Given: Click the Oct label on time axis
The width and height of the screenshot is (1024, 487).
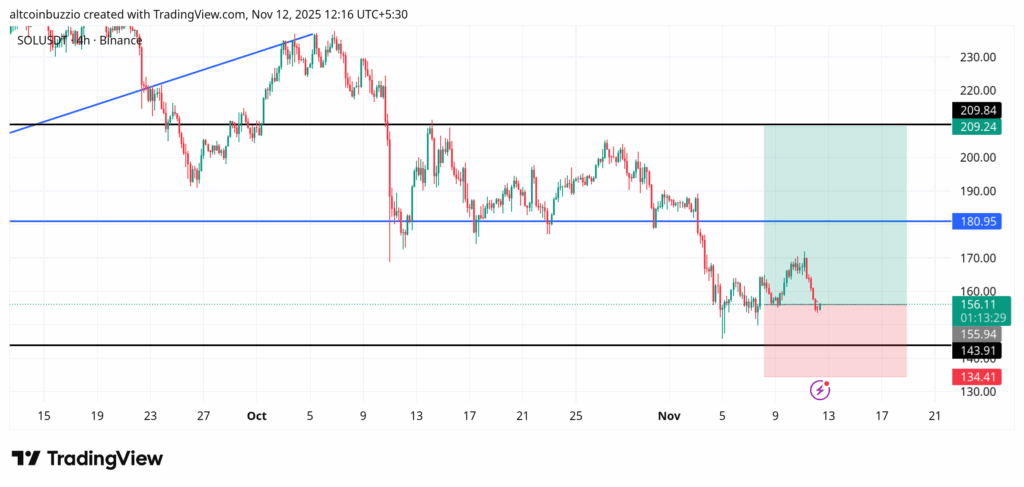Looking at the screenshot, I should click(256, 414).
